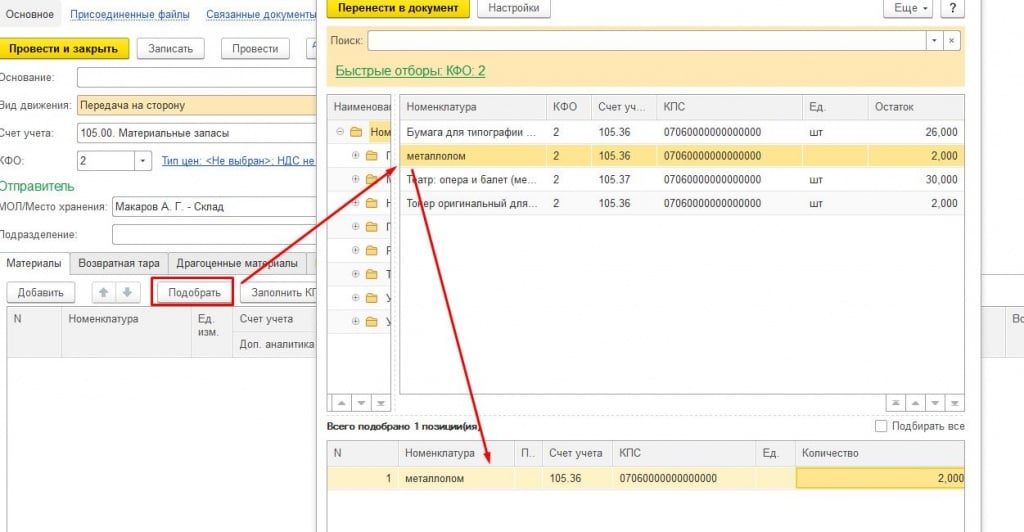
Task: Open the search history dropdown arrow
Action: tap(934, 41)
